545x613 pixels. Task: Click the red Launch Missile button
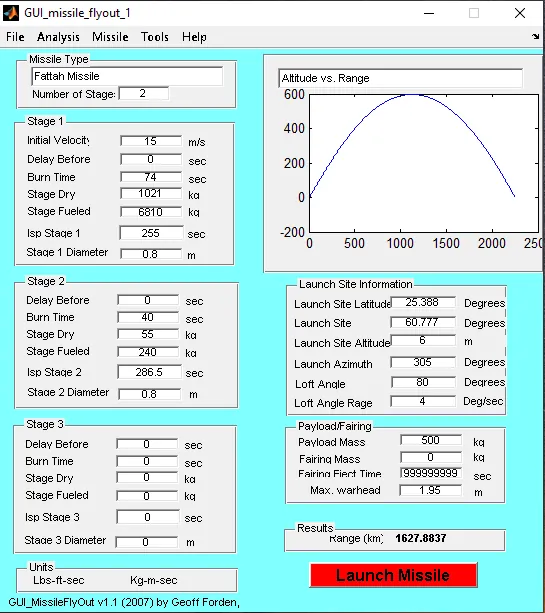[x=393, y=575]
